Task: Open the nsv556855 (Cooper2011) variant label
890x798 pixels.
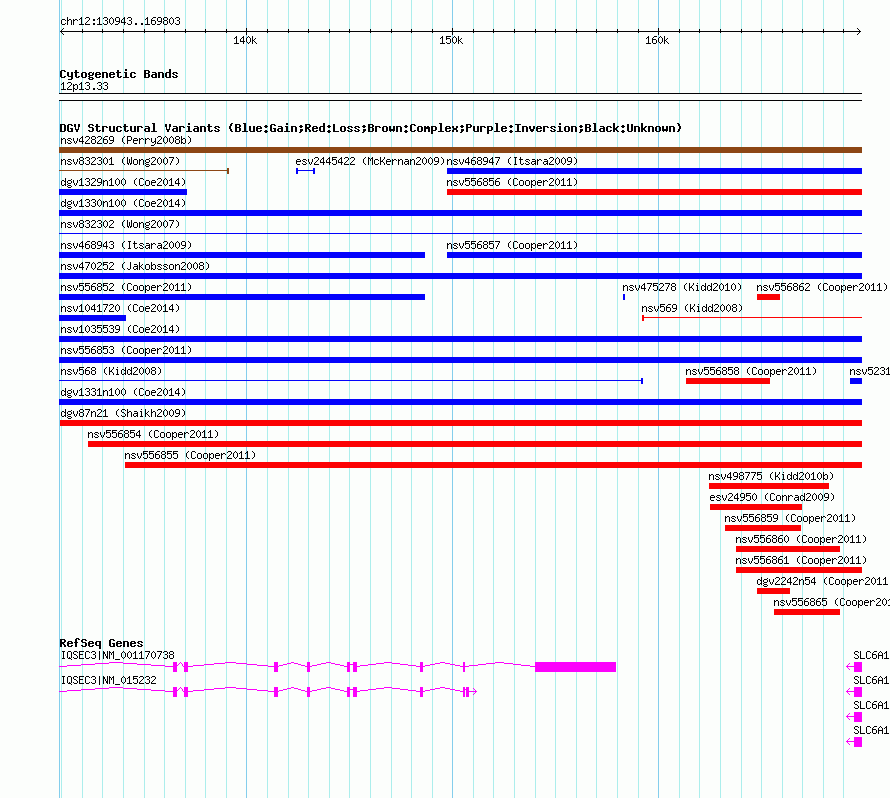Action: (x=190, y=455)
